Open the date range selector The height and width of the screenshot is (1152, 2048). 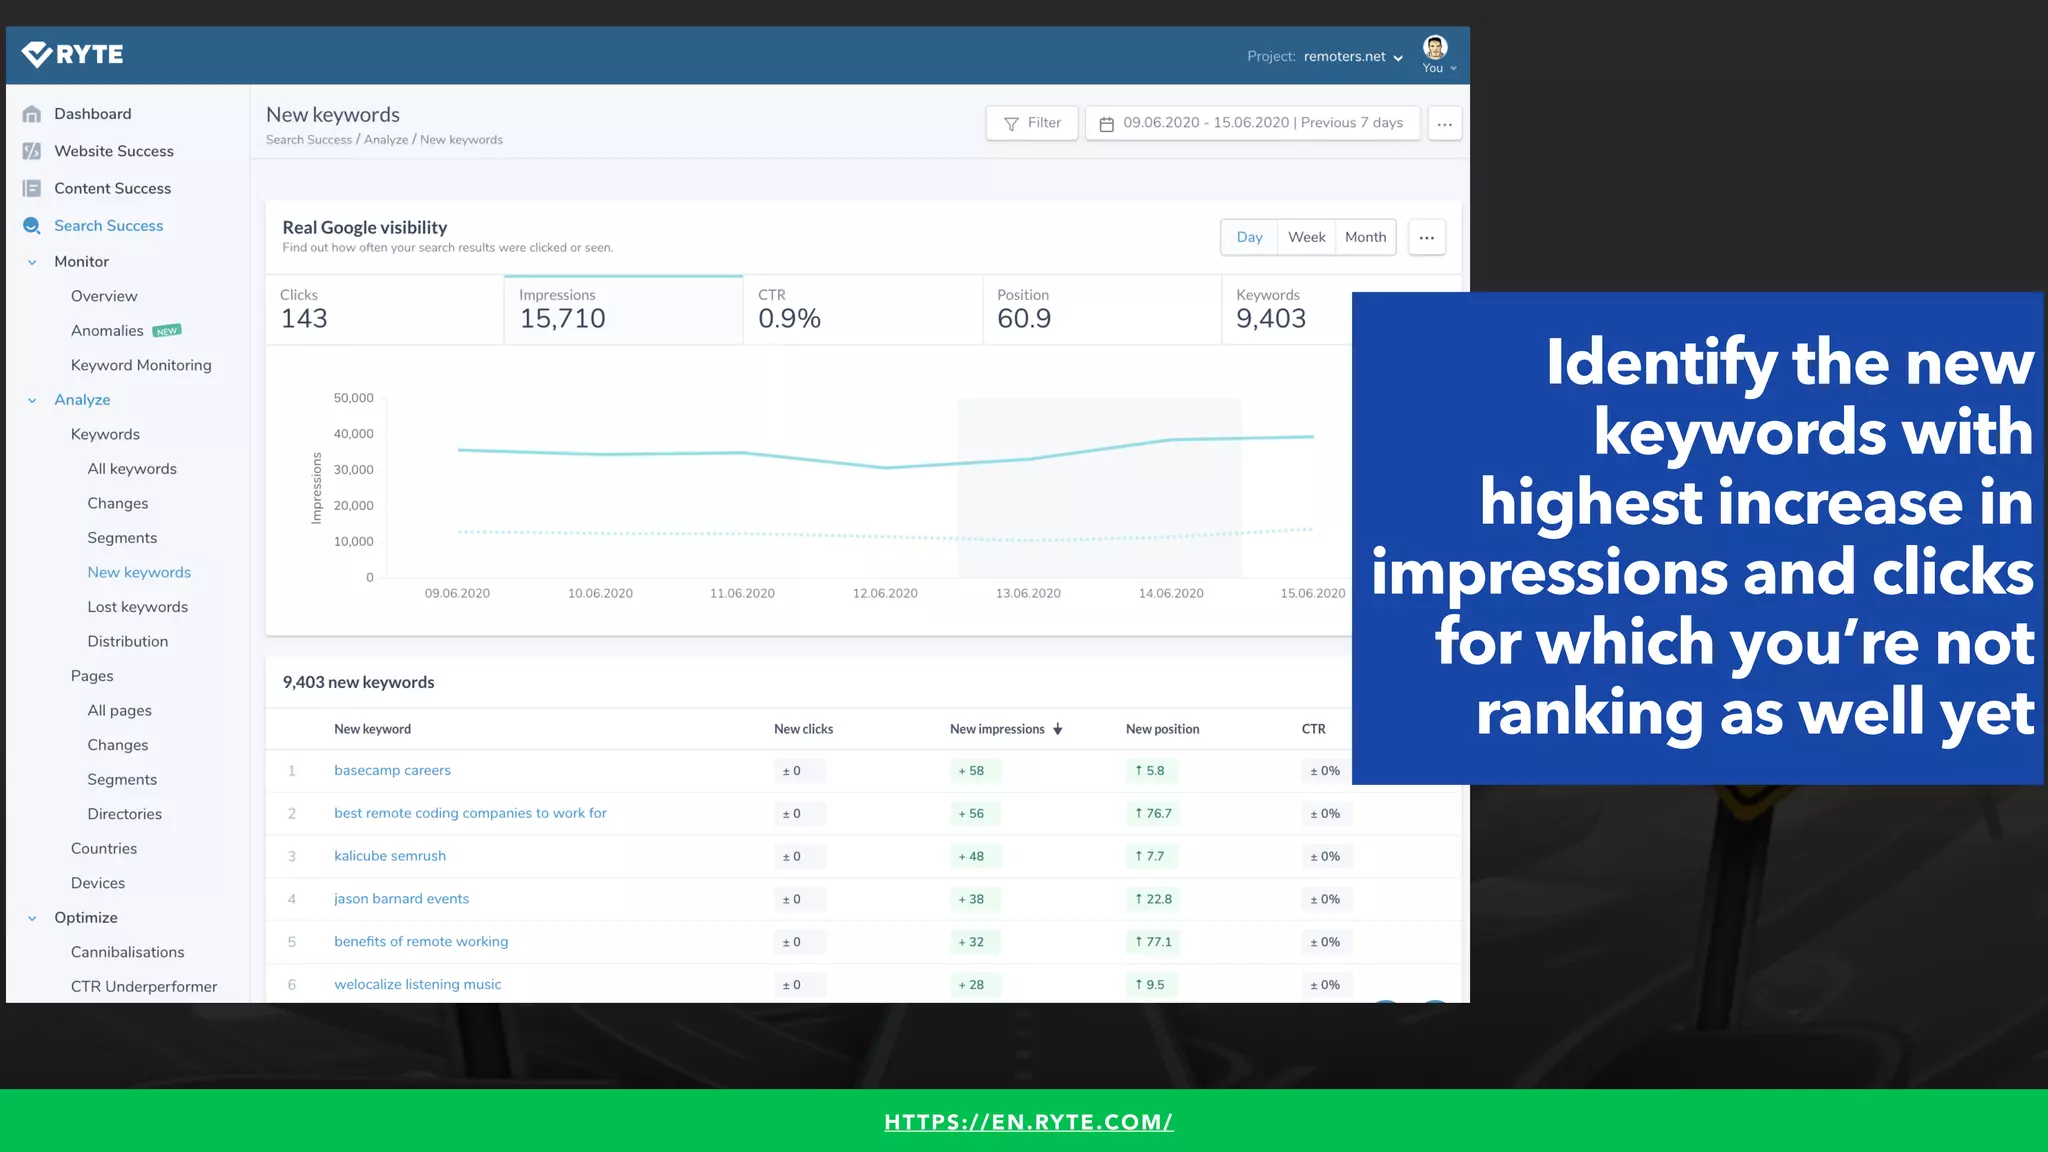1252,124
